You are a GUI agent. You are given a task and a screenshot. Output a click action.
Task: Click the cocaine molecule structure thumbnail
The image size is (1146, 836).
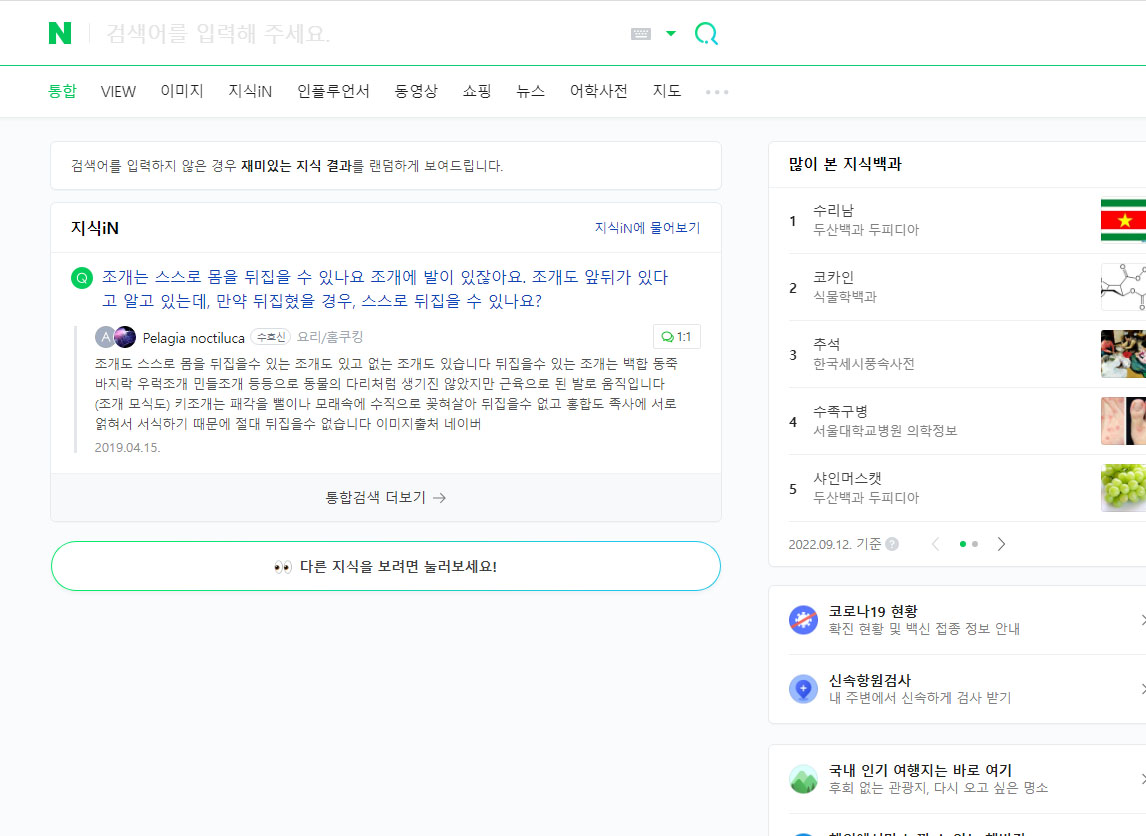pyautogui.click(x=1123, y=287)
